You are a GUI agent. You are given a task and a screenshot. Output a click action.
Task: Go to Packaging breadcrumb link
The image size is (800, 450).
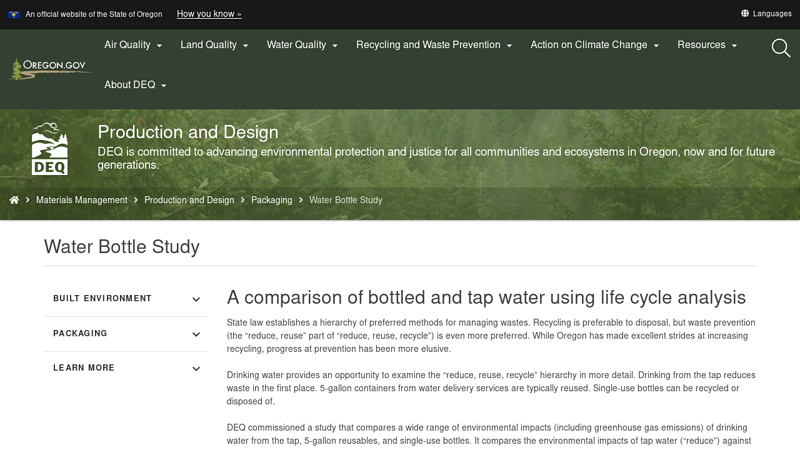(x=271, y=200)
